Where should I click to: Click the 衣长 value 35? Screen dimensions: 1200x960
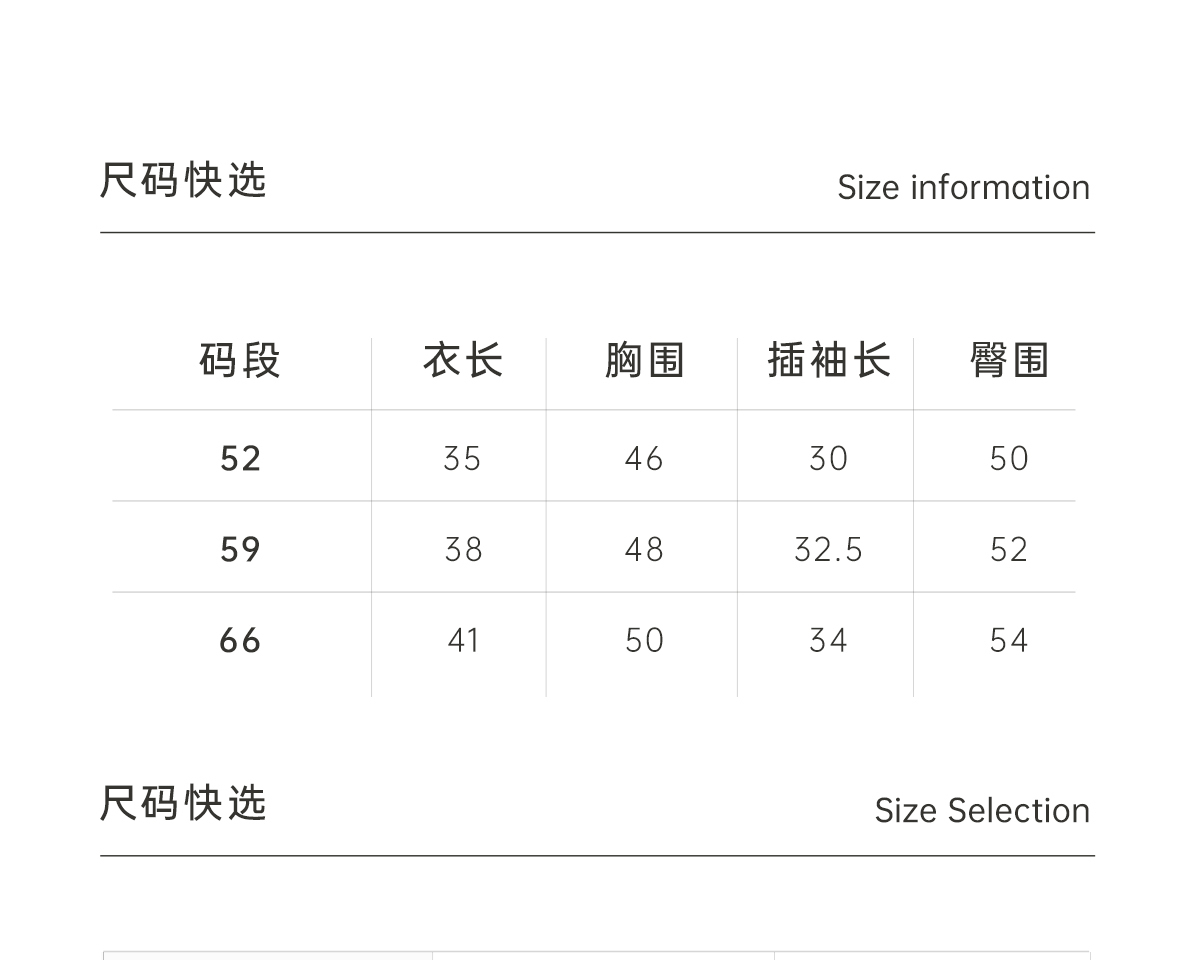pos(462,459)
